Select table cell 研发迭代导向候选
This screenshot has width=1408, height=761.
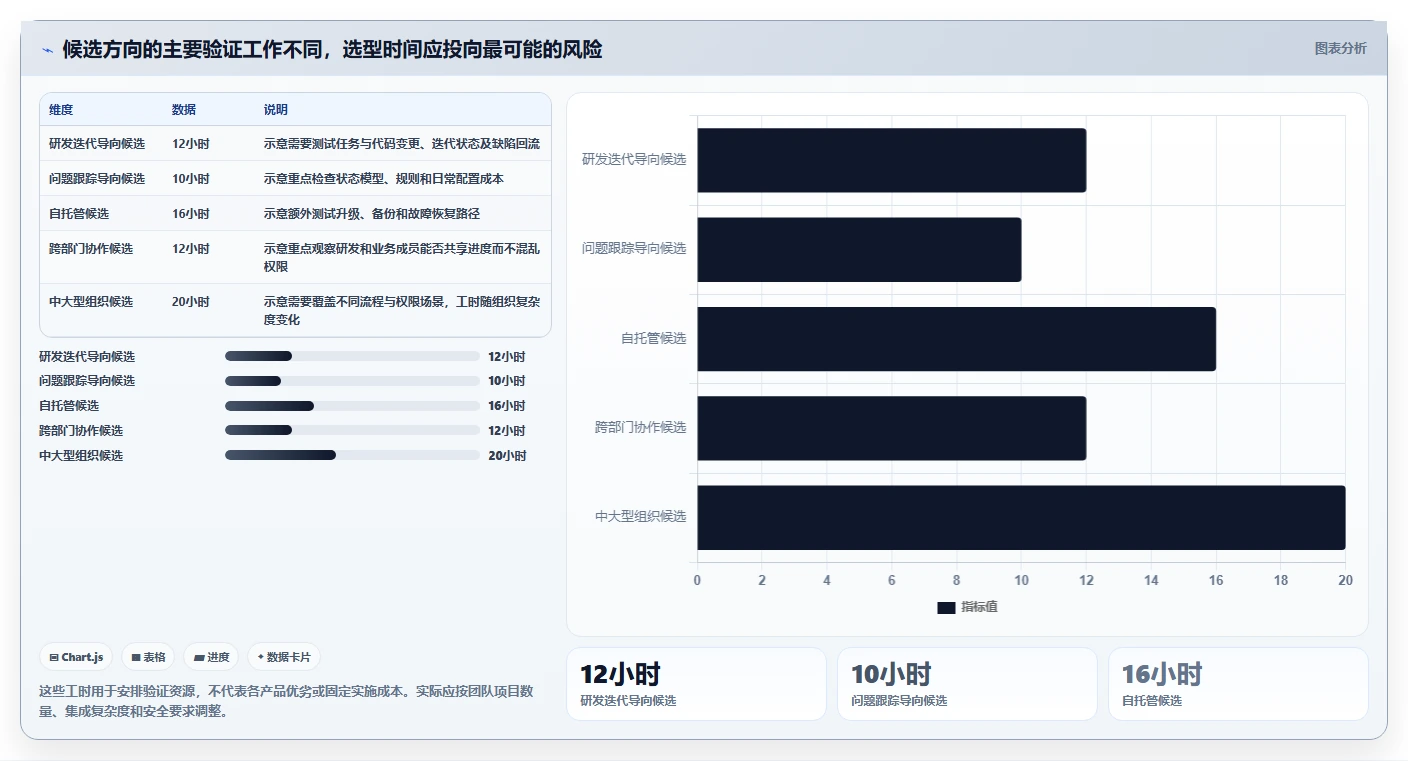tap(97, 144)
